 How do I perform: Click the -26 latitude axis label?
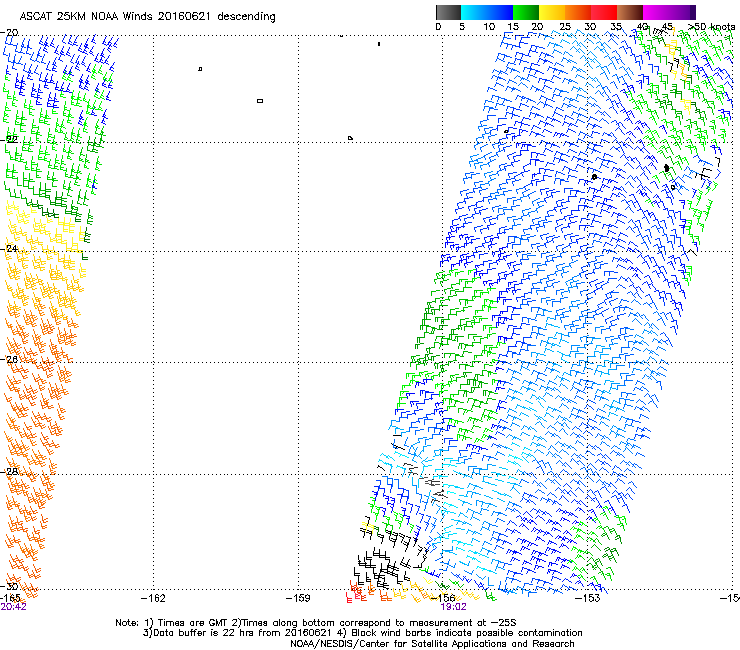[9, 360]
